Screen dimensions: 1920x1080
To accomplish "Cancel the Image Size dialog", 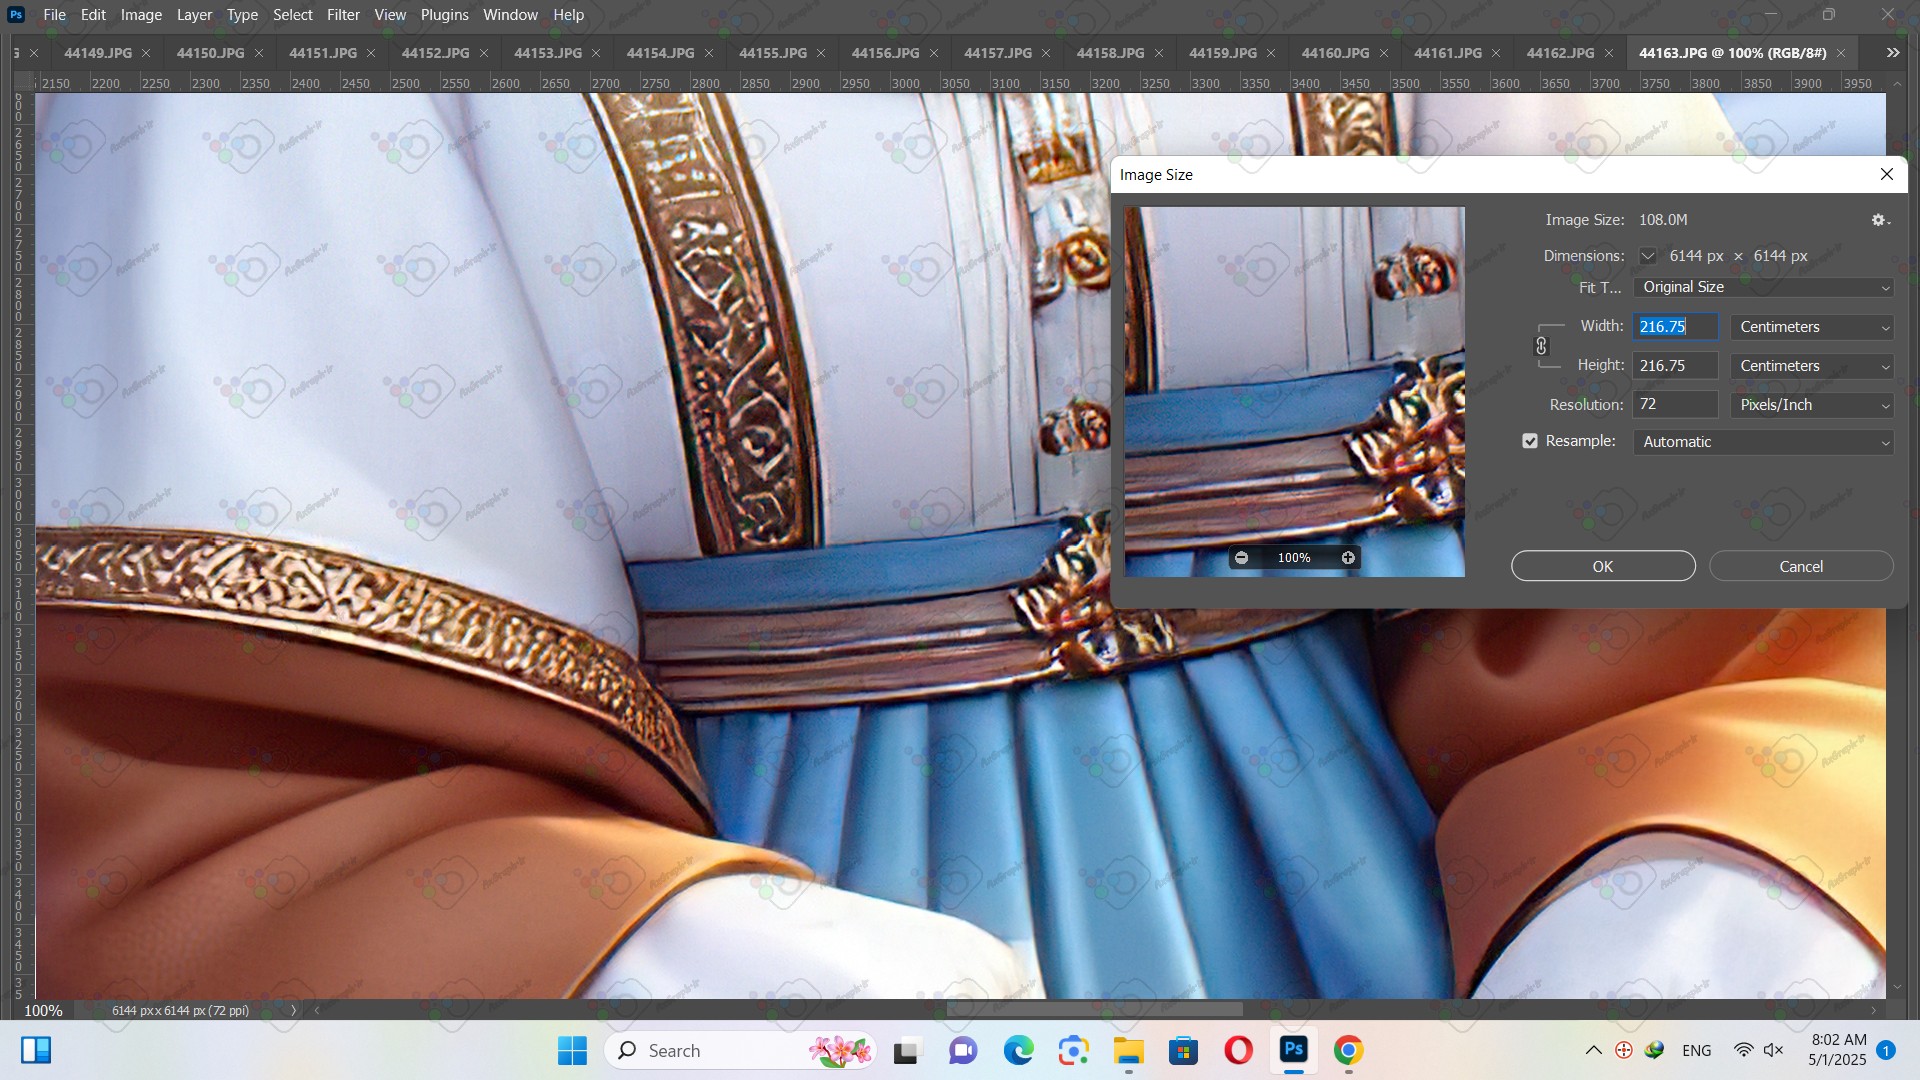I will (1801, 566).
